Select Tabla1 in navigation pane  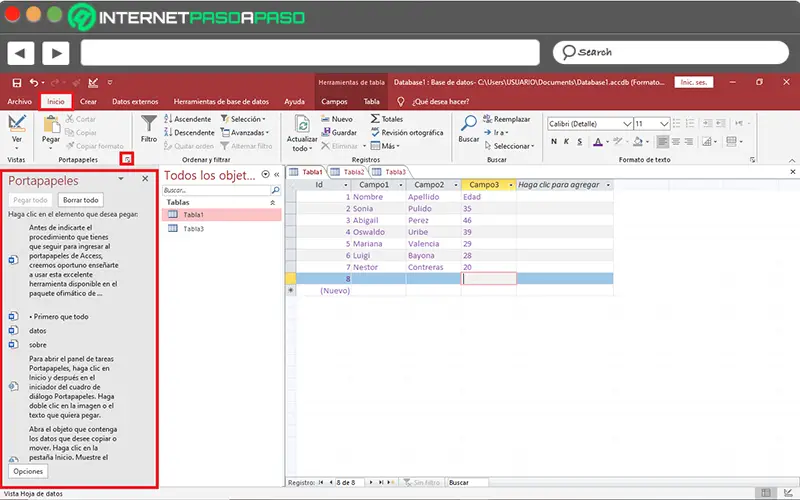click(x=221, y=215)
